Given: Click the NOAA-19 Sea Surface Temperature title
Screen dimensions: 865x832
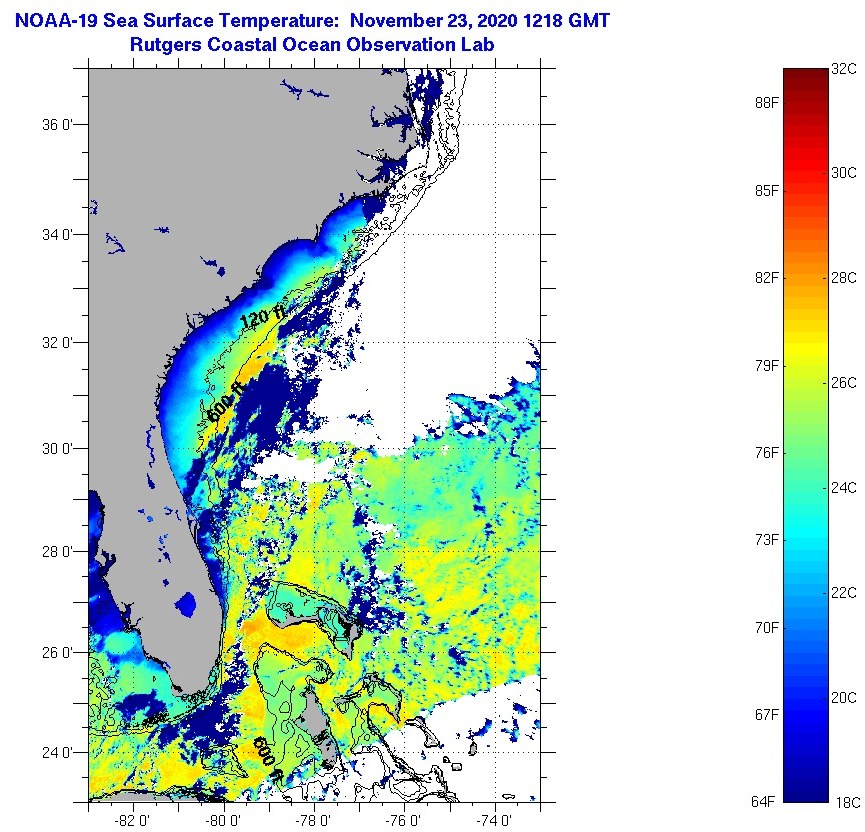Looking at the screenshot, I should (x=312, y=21).
